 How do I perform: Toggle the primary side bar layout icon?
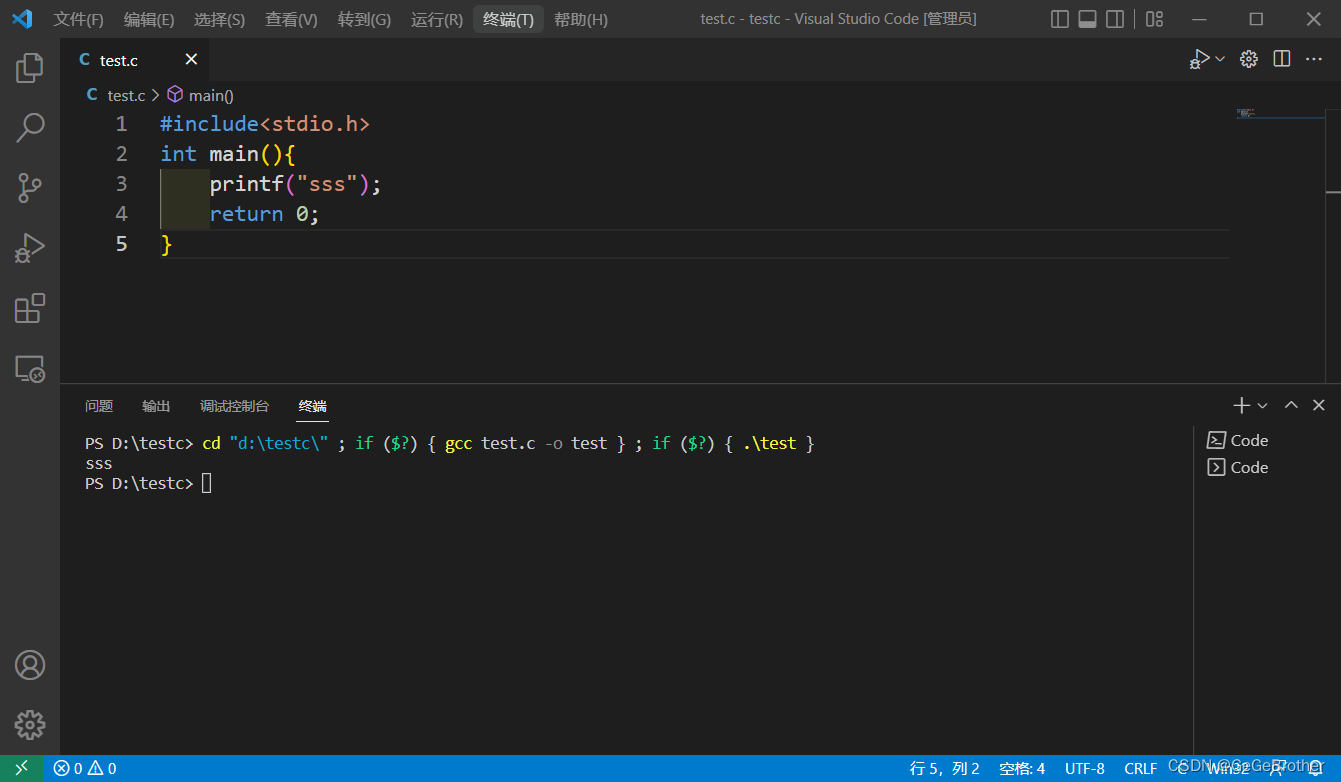tap(1060, 19)
